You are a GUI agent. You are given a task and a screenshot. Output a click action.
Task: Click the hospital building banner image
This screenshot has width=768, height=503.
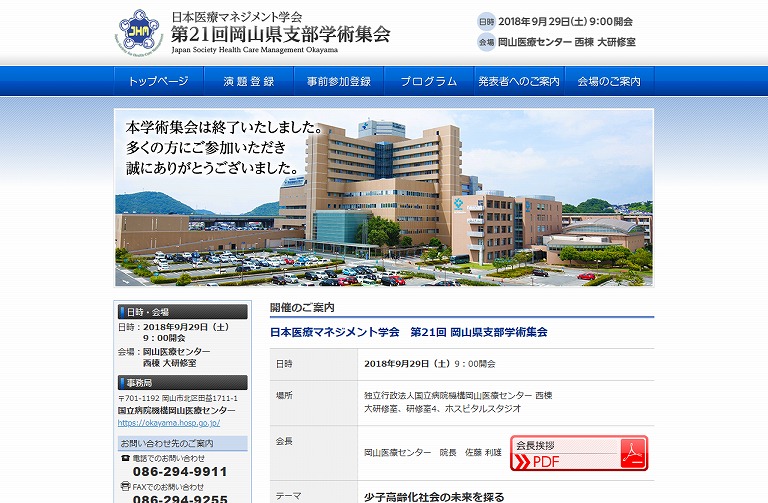[x=384, y=197]
